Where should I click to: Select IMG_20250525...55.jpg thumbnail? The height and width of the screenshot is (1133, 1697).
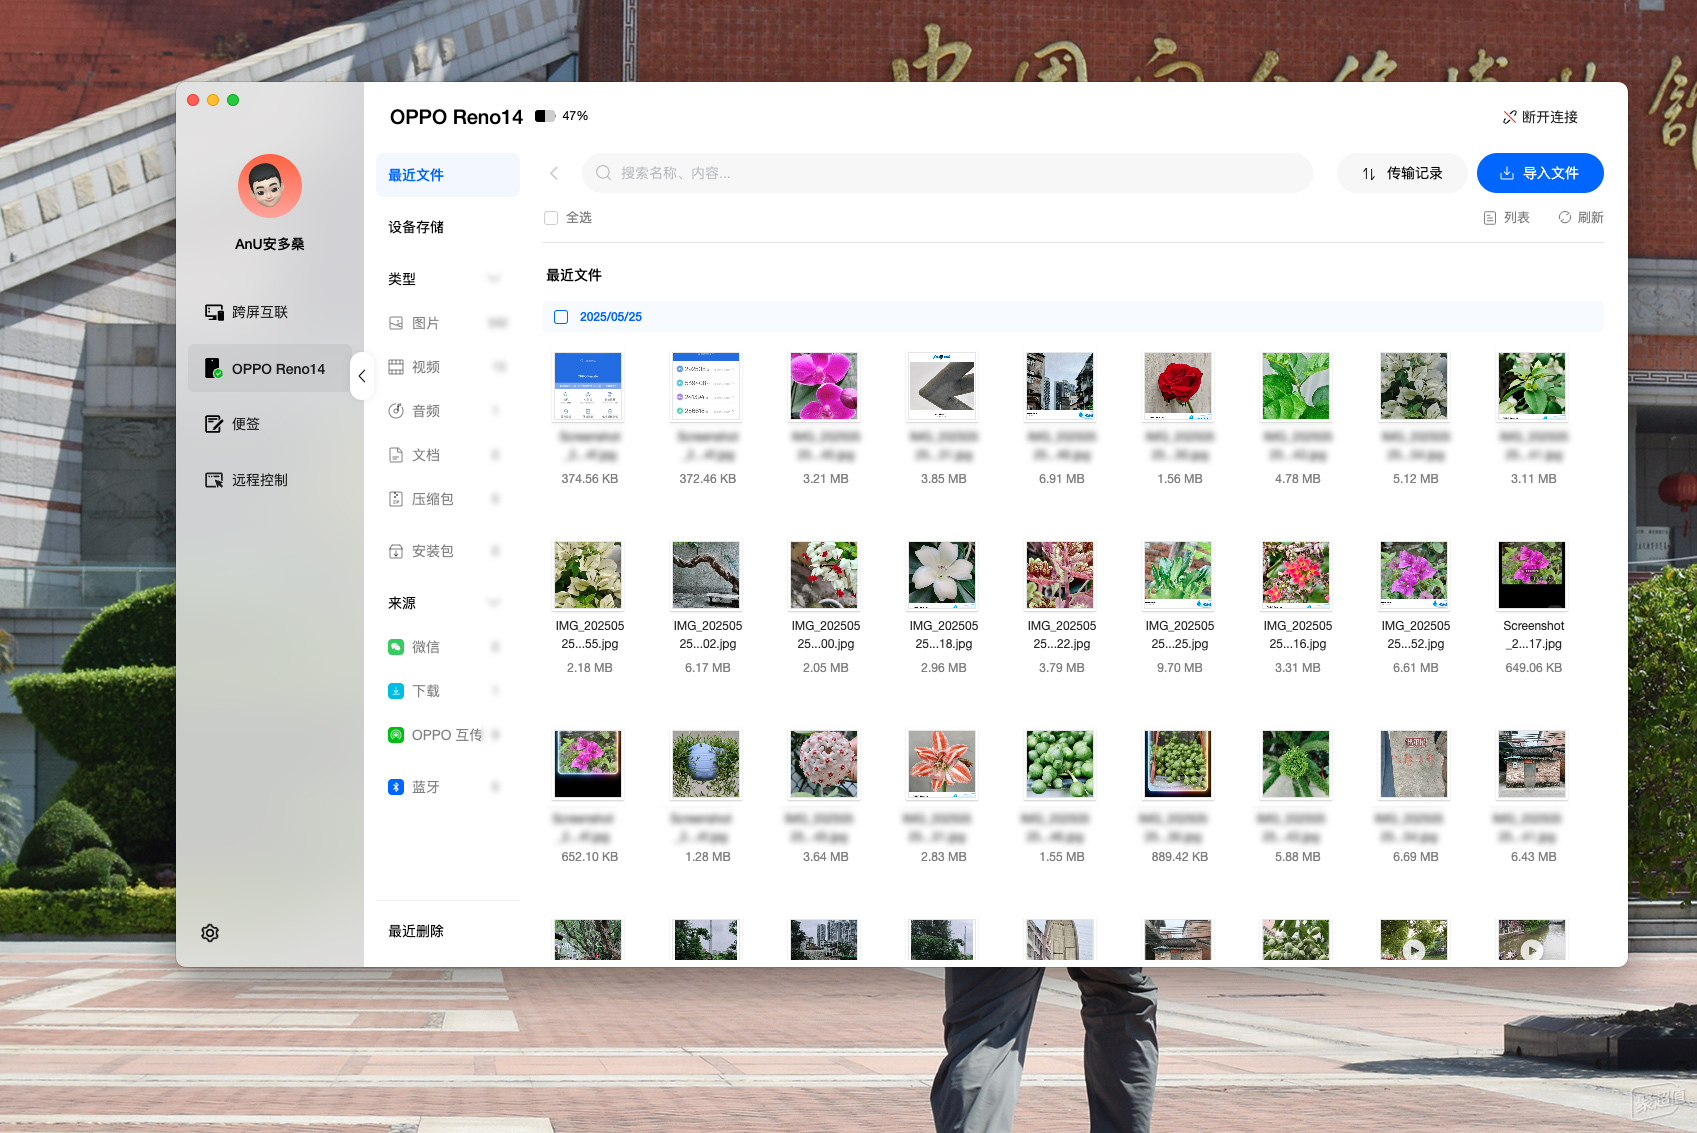(x=588, y=575)
